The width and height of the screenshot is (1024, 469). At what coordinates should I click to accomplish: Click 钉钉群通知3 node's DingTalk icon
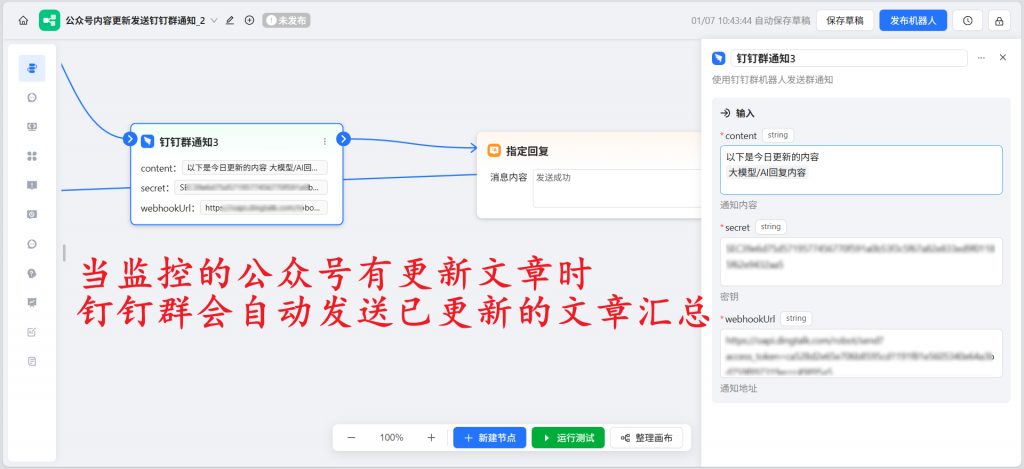click(x=148, y=141)
